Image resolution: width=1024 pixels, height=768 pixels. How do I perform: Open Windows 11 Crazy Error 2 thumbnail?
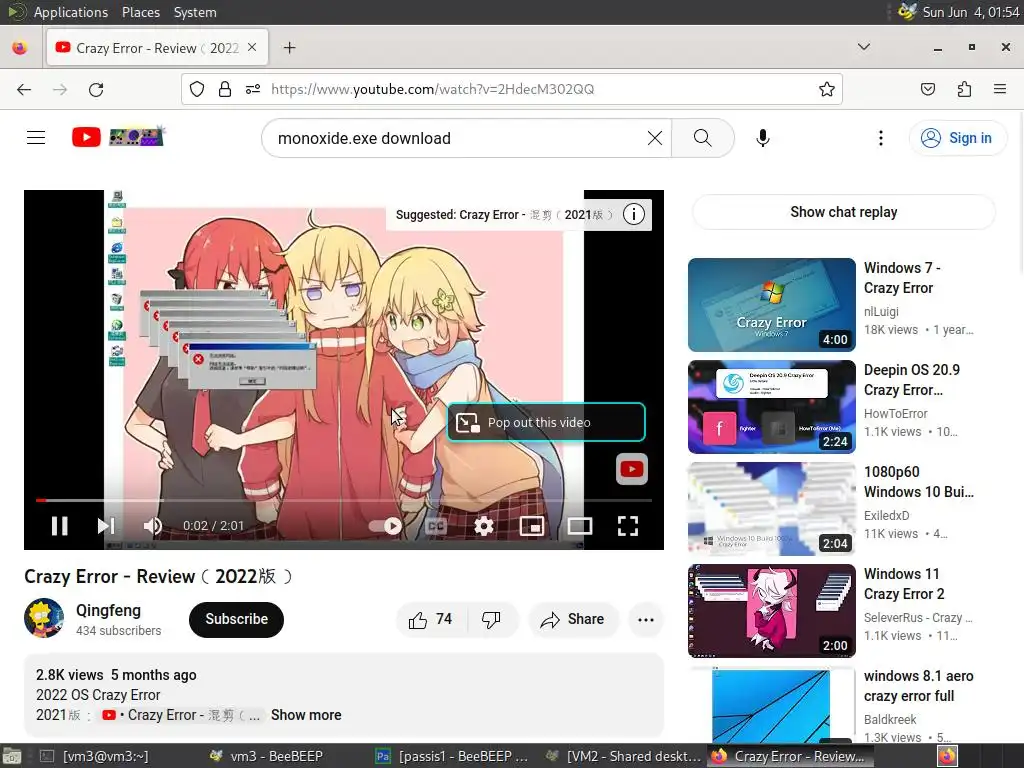771,611
